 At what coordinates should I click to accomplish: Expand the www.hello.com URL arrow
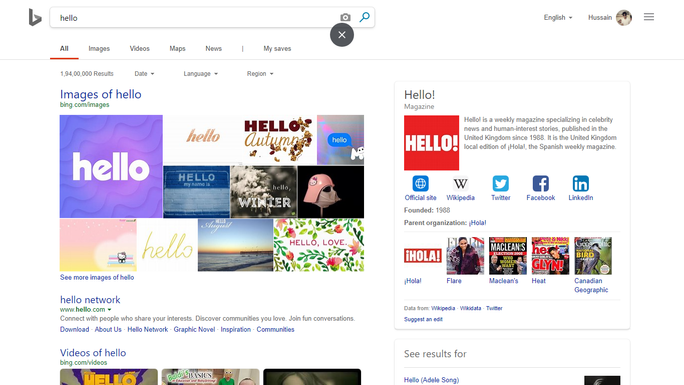(x=109, y=310)
